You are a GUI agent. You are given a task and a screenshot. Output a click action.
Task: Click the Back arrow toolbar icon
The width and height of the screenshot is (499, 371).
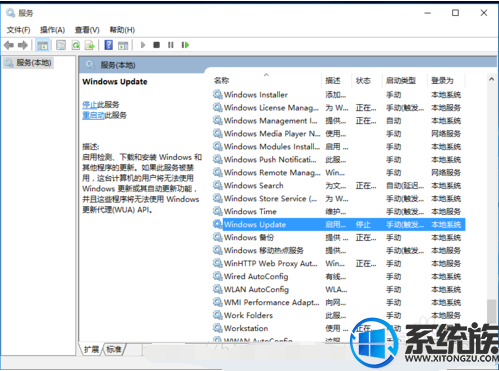[9, 45]
